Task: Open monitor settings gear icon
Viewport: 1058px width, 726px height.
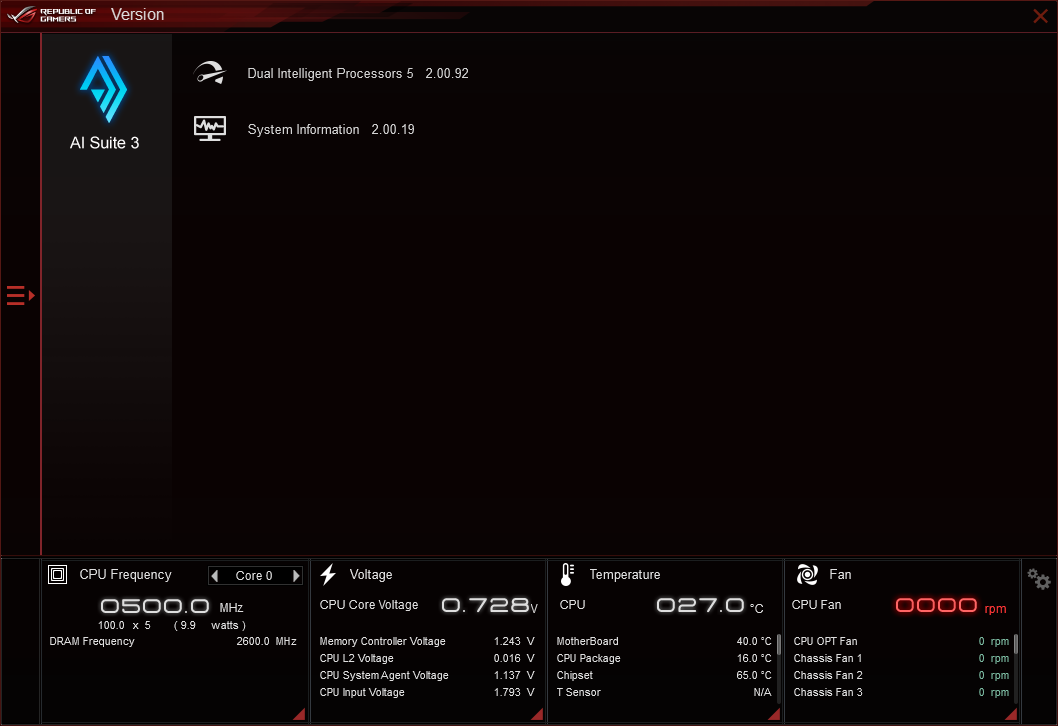Action: tap(1039, 579)
